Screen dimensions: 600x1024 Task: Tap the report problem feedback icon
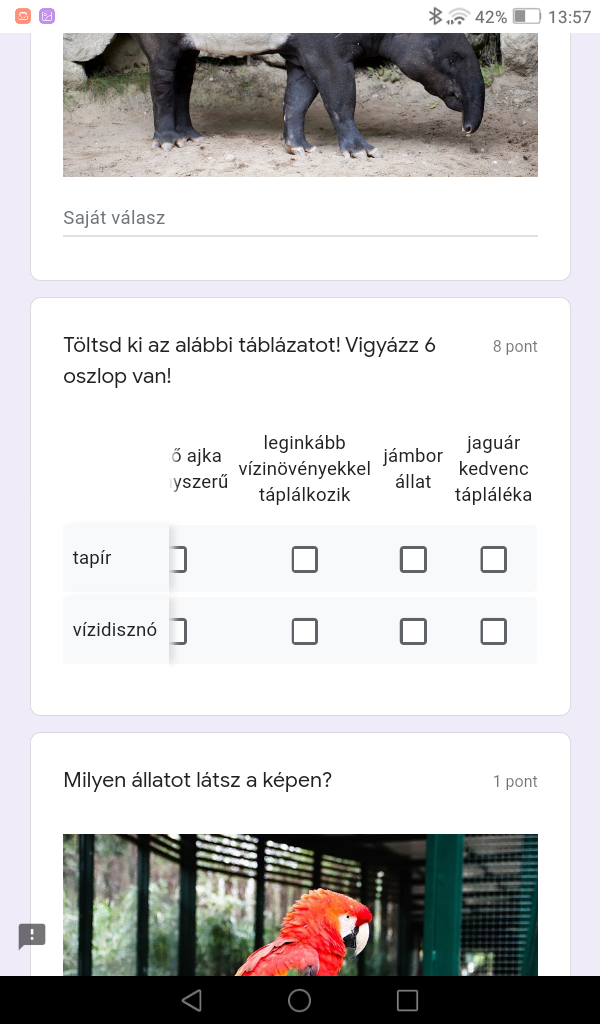[32, 936]
